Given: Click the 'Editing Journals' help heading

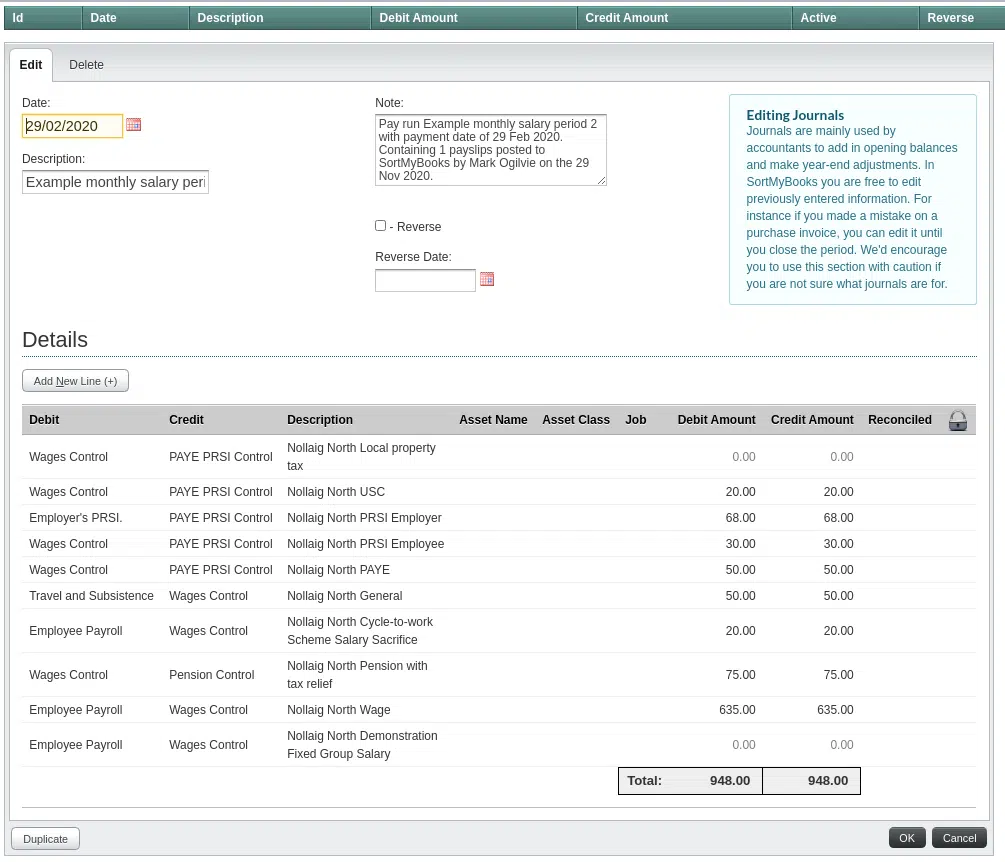Looking at the screenshot, I should 795,115.
